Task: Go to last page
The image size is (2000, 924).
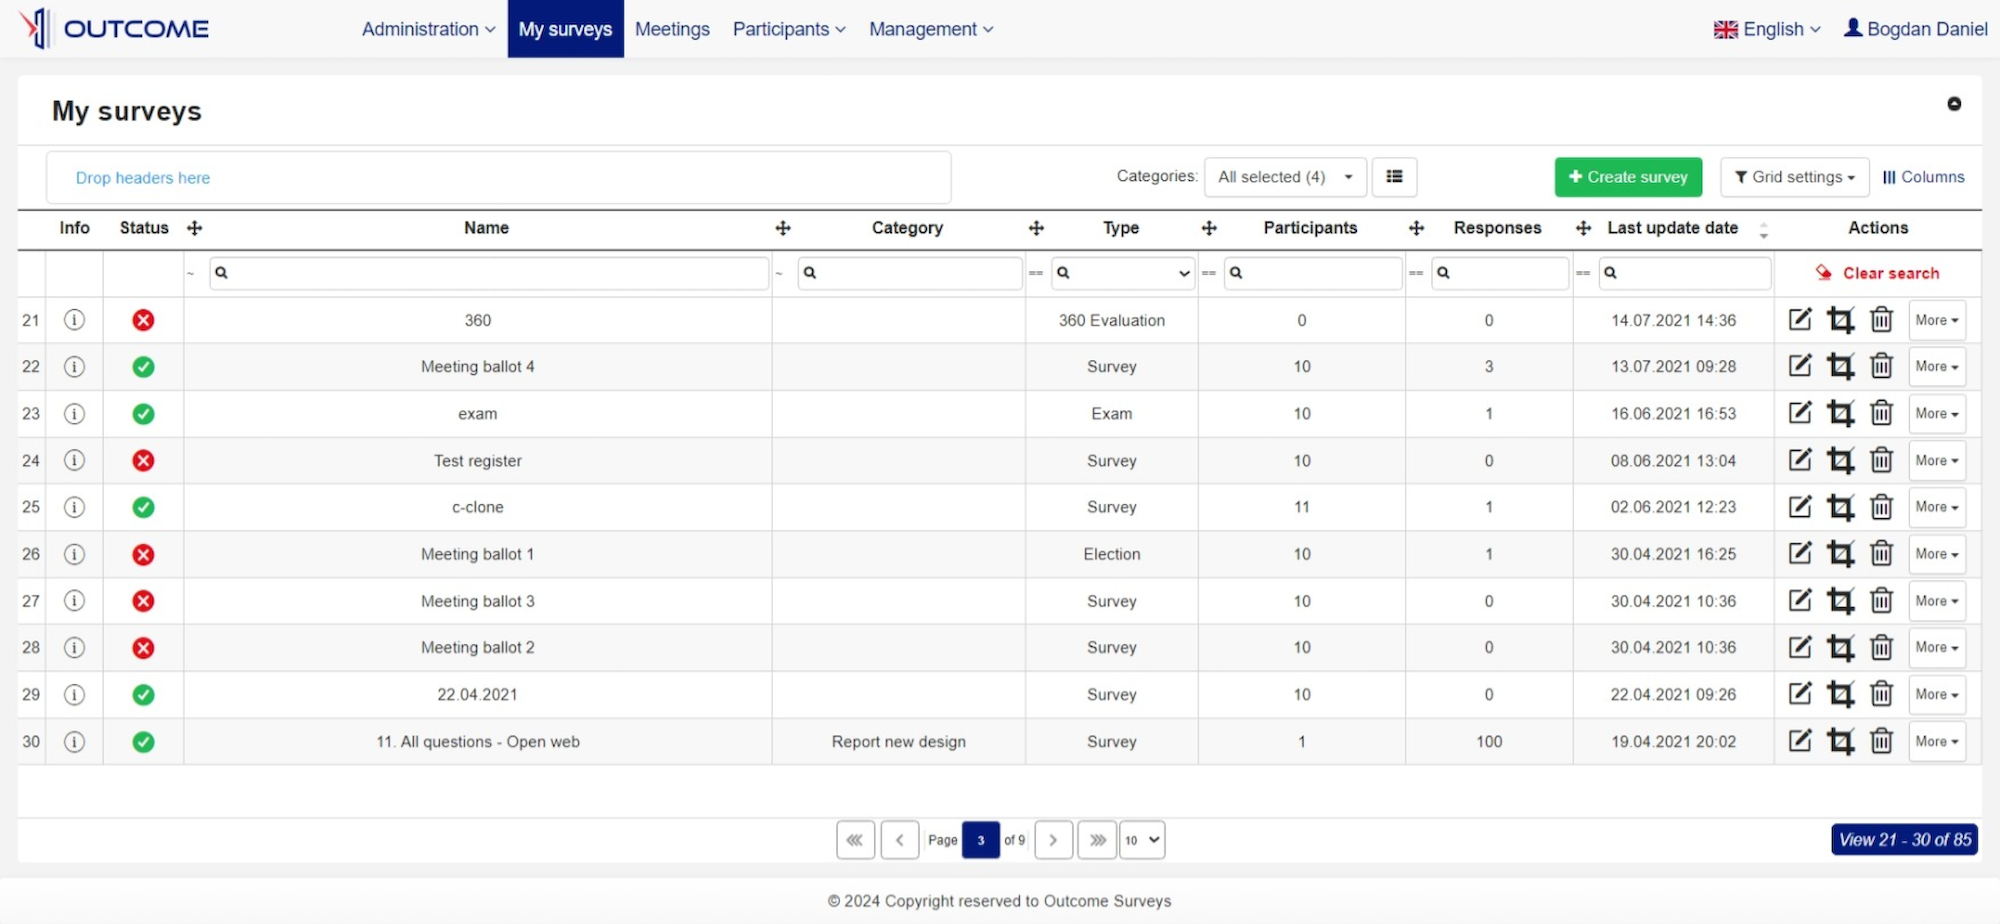Action: (x=1098, y=840)
